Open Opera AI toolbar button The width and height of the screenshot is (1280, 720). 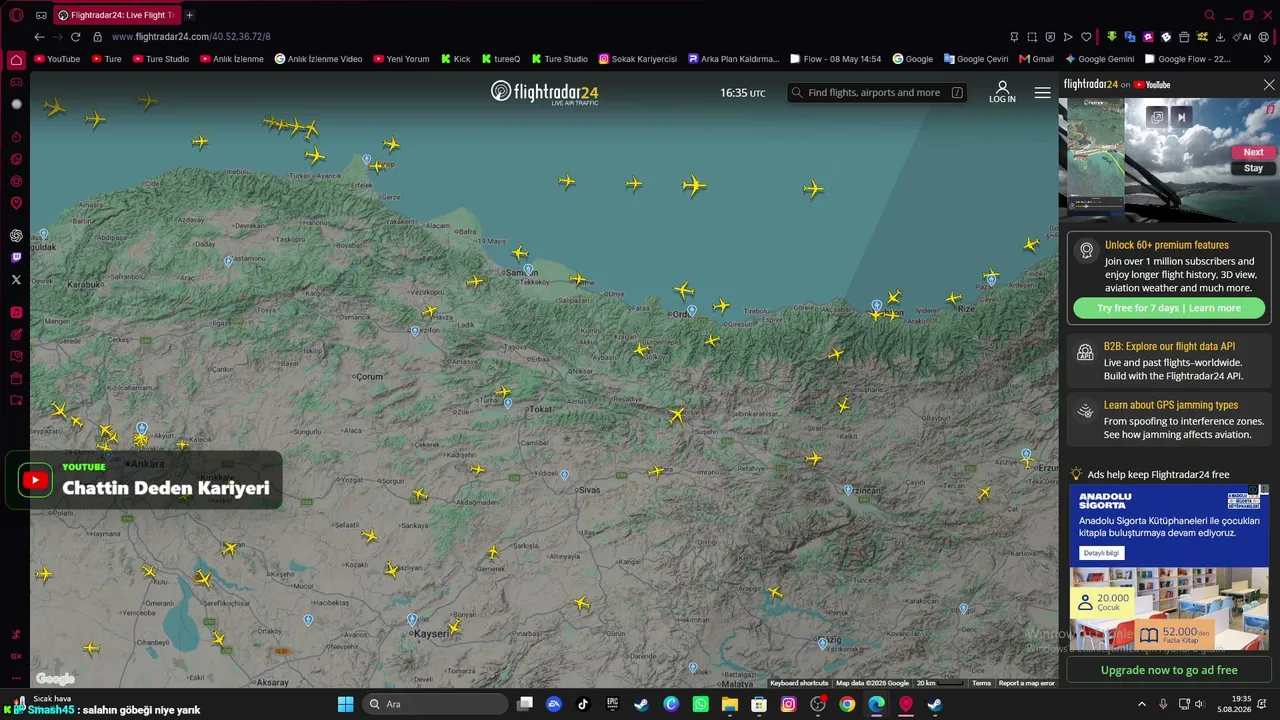click(1244, 37)
